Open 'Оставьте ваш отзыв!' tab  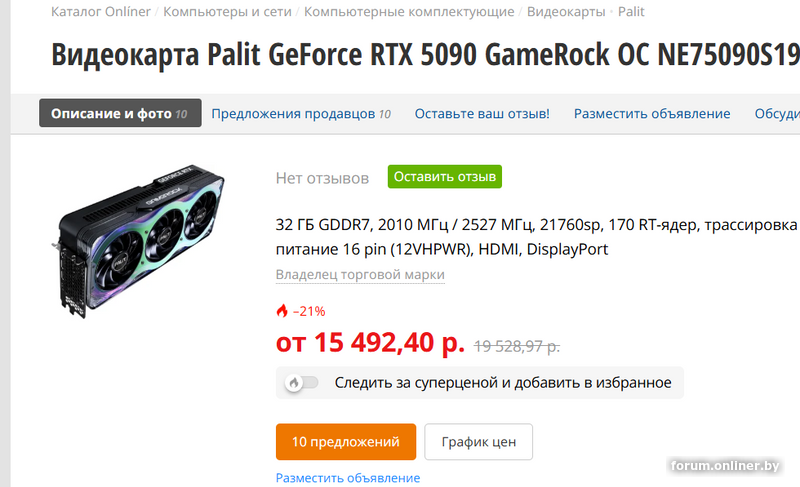coord(482,114)
